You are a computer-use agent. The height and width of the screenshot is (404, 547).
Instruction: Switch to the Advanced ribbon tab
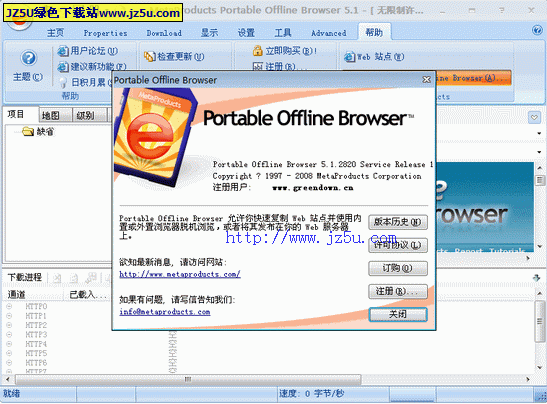click(329, 33)
